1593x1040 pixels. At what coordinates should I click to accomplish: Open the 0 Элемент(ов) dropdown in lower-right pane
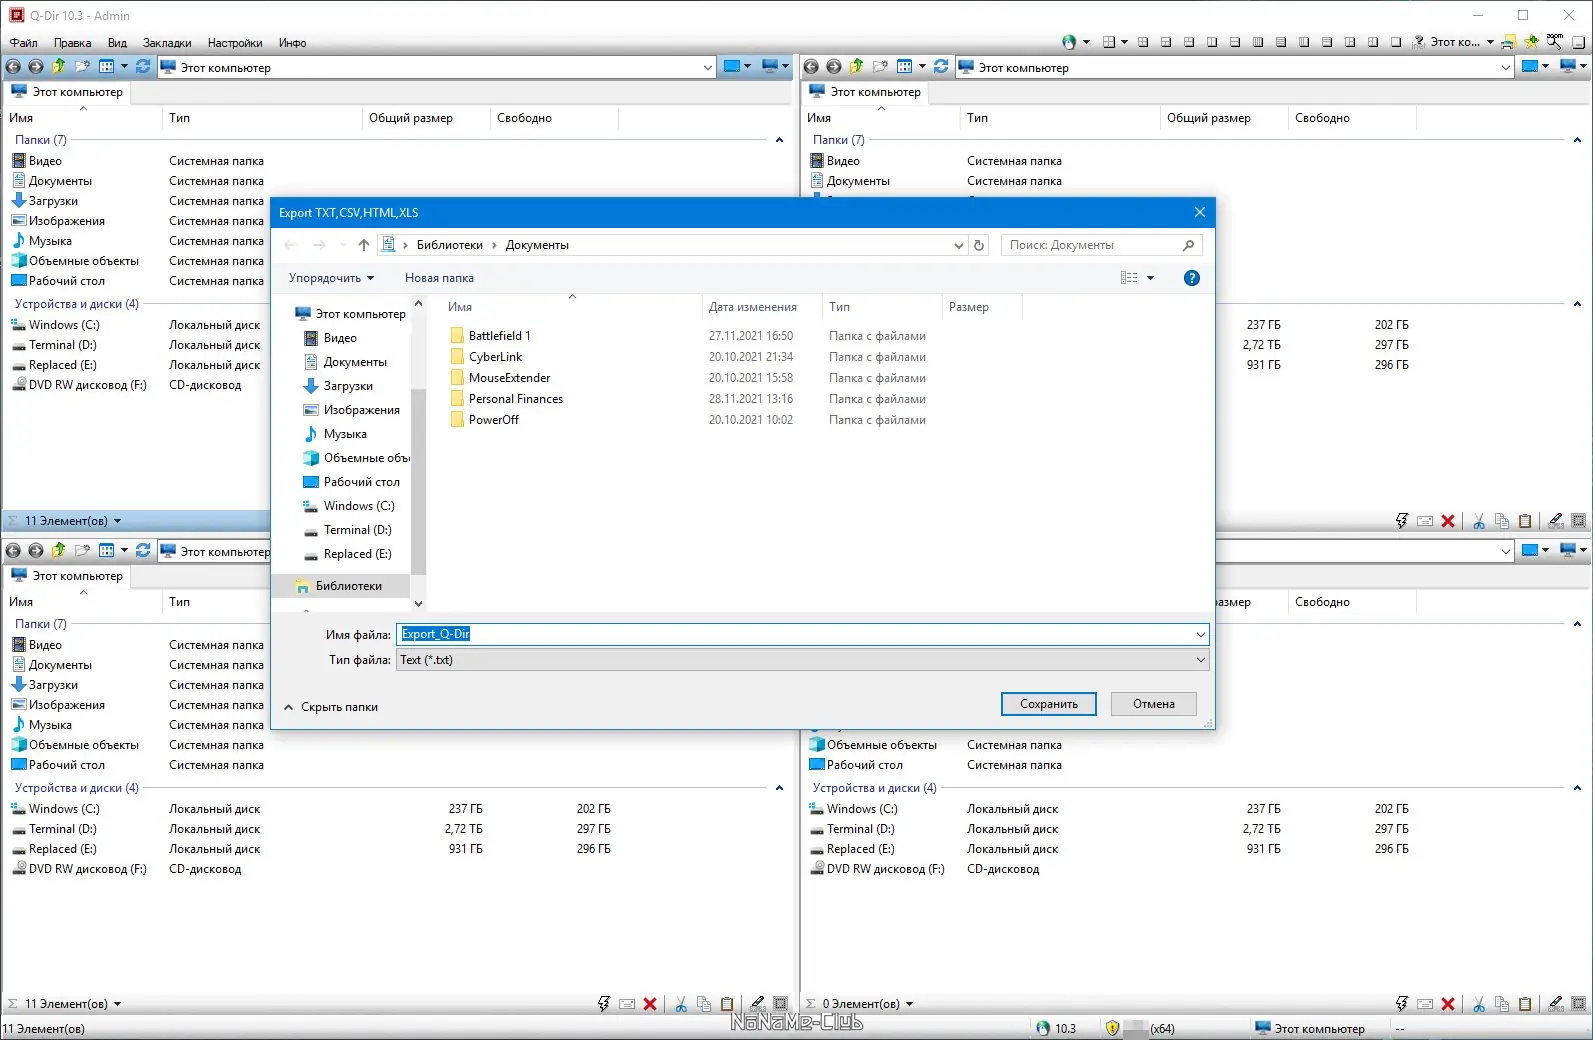click(x=909, y=1004)
